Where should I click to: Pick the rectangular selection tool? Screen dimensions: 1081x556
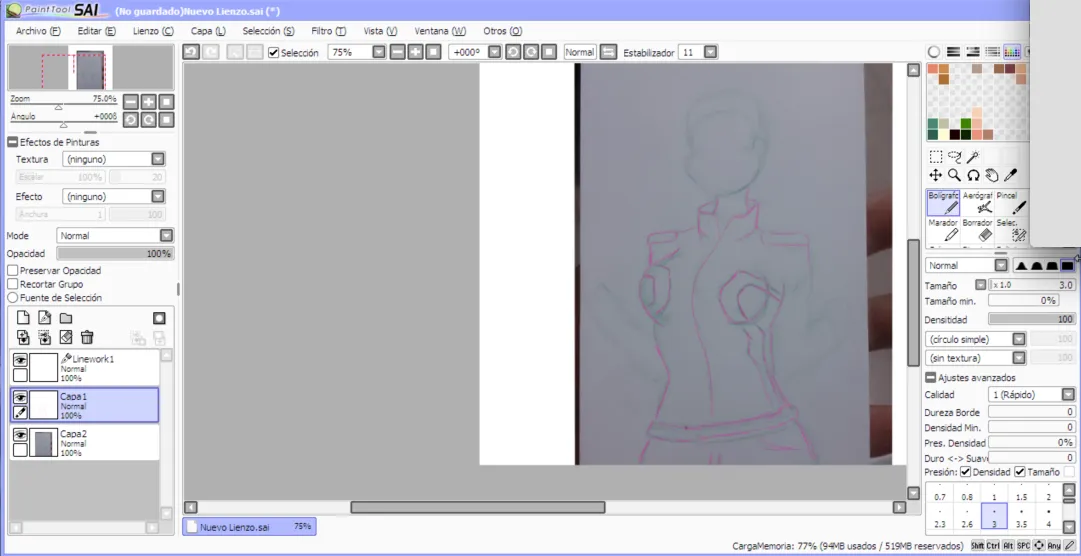(x=936, y=157)
